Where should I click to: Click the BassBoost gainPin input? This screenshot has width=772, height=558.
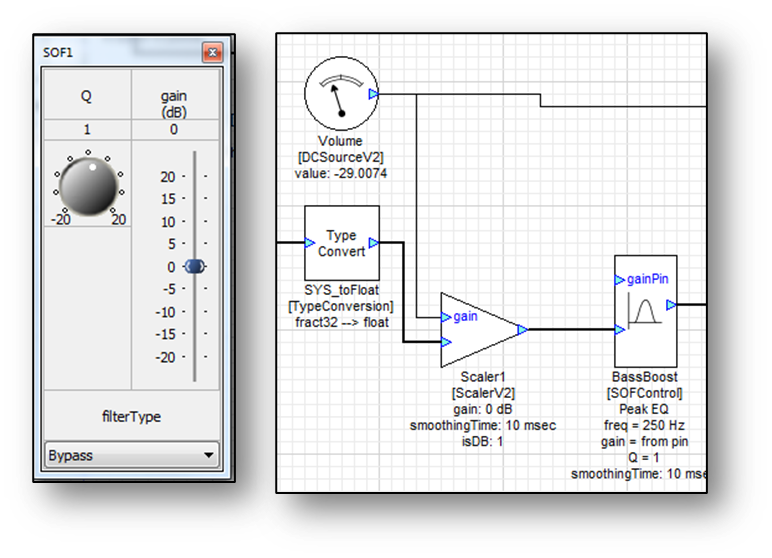coord(620,280)
